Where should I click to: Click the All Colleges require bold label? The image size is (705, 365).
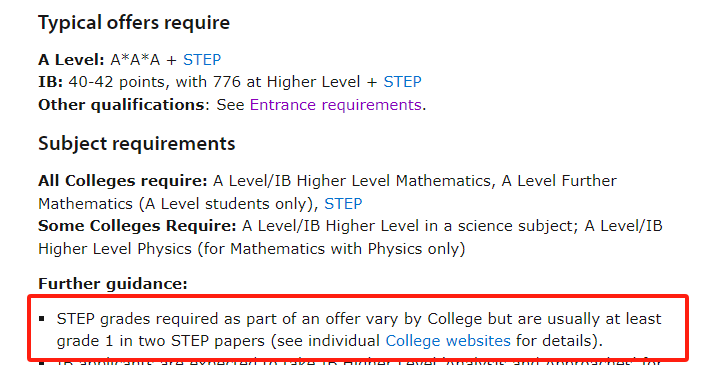[123, 181]
